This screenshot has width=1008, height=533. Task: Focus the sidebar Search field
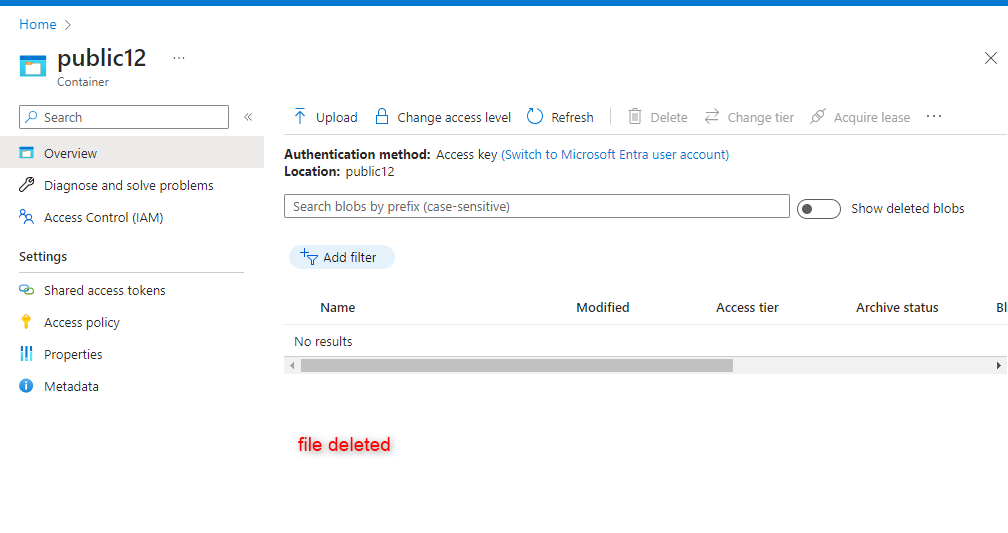tap(124, 117)
